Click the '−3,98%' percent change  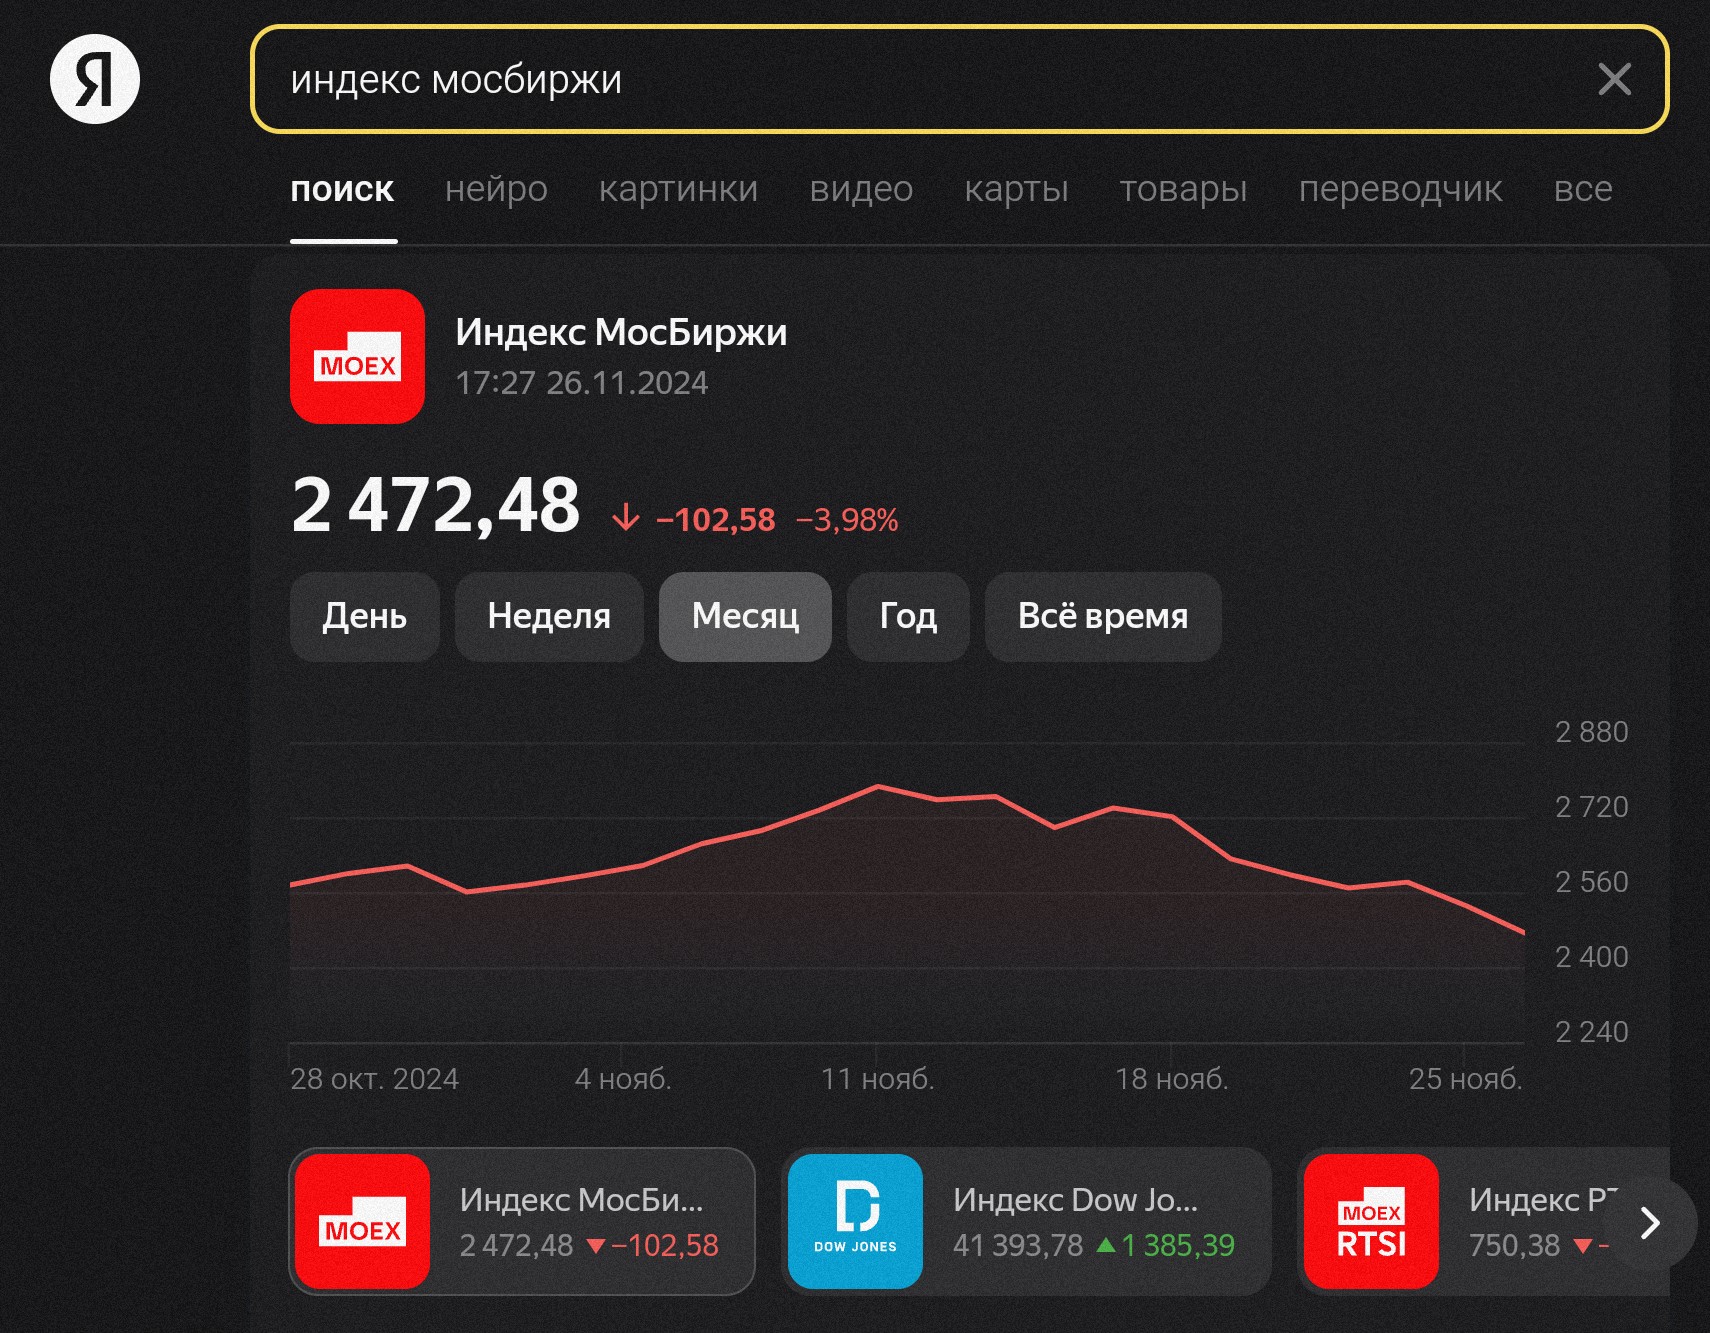click(847, 520)
